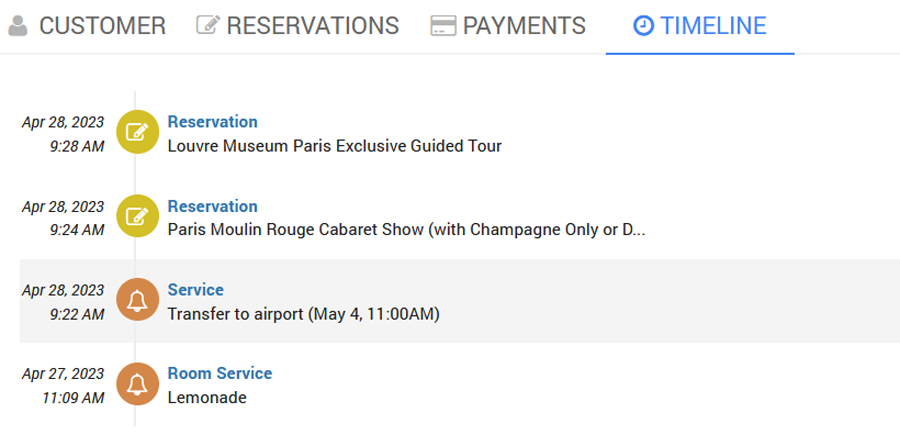This screenshot has height=435, width=900.
Task: Click the airport transfer service bell icon
Action: 138,301
